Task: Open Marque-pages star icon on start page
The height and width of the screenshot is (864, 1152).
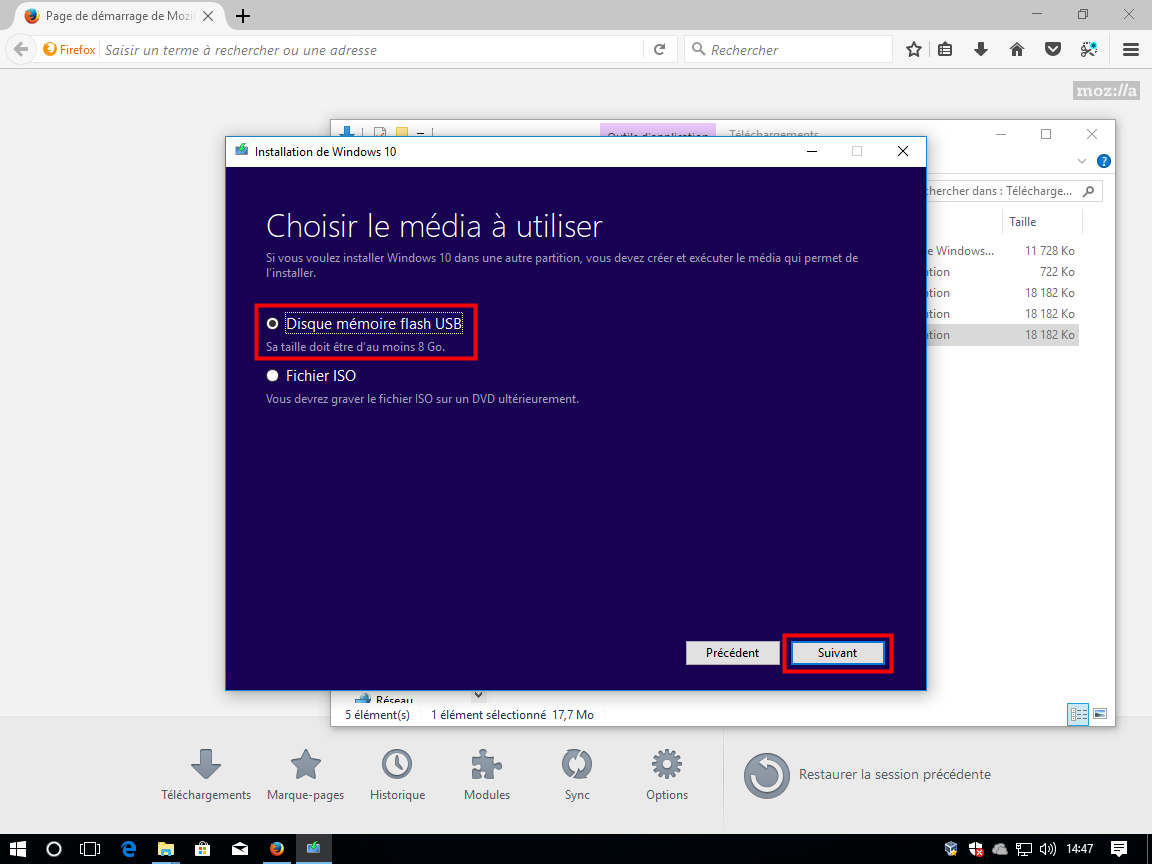Action: 305,775
